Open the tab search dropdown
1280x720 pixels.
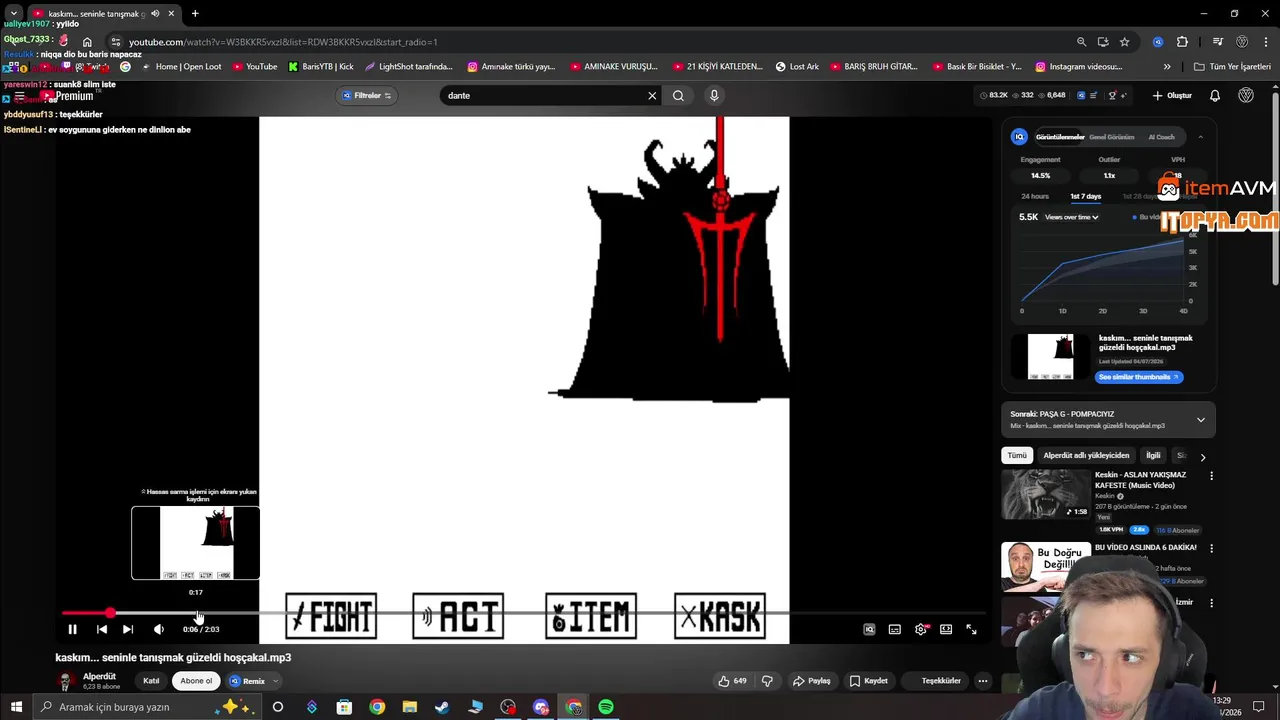click(13, 14)
